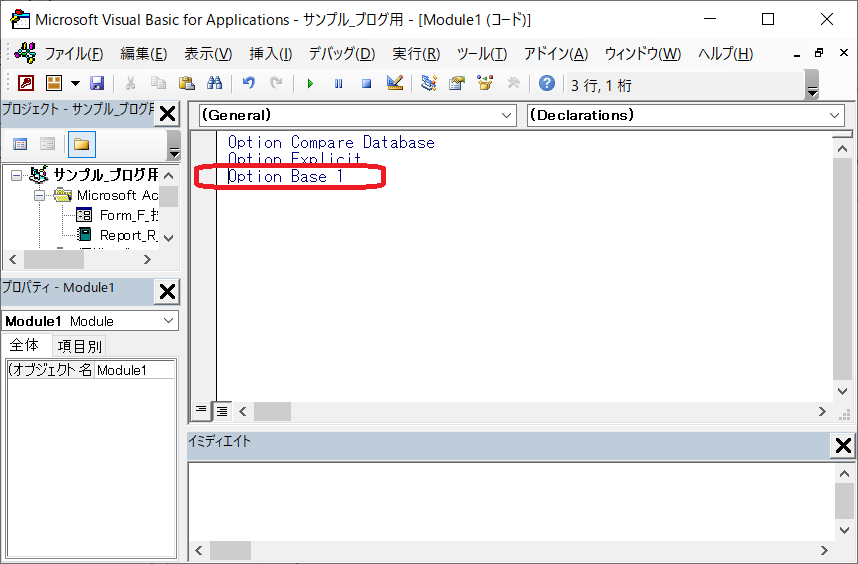Image resolution: width=858 pixels, height=564 pixels.
Task: Toggle Folders view in project panel
Action: [81, 144]
